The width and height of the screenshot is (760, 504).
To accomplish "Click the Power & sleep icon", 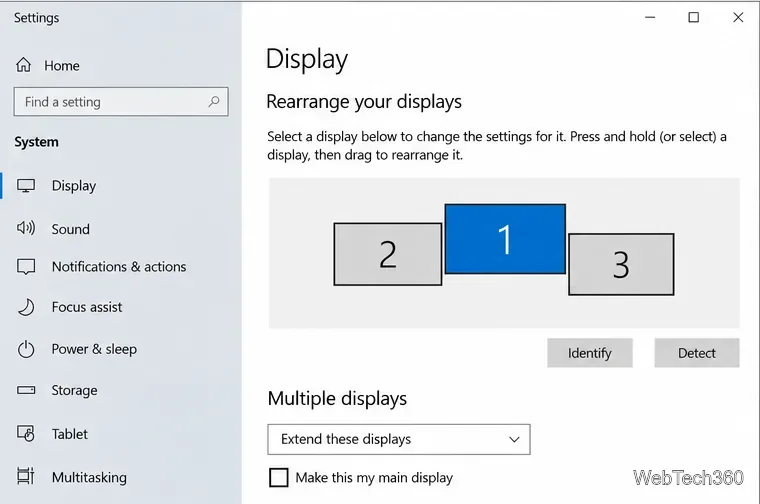I will pos(26,349).
